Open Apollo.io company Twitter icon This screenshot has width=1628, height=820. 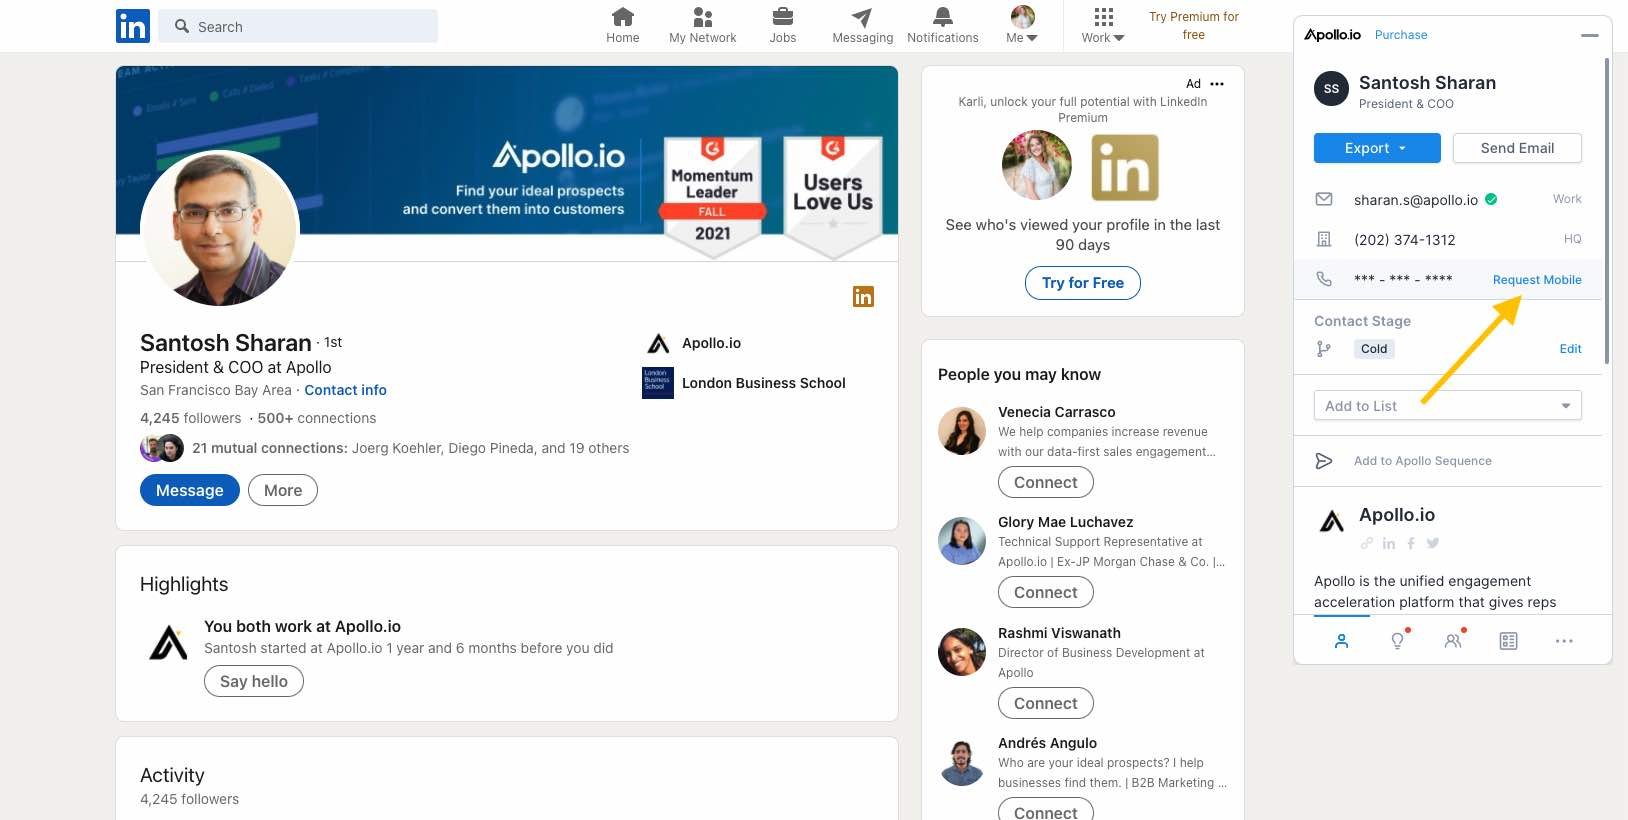coord(1433,543)
